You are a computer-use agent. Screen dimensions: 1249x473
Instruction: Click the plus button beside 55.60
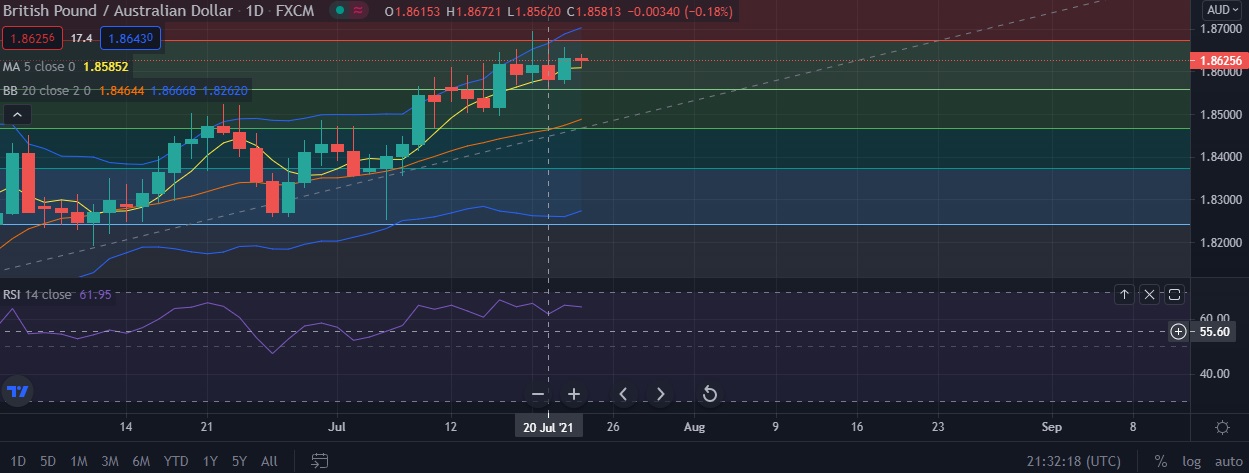coord(1178,331)
